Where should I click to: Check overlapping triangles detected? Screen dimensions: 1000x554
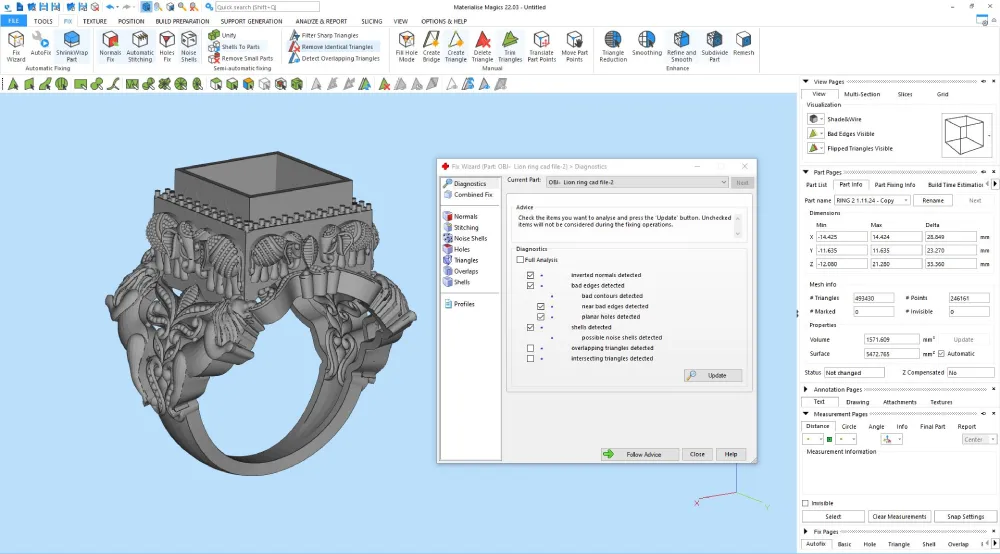531,348
